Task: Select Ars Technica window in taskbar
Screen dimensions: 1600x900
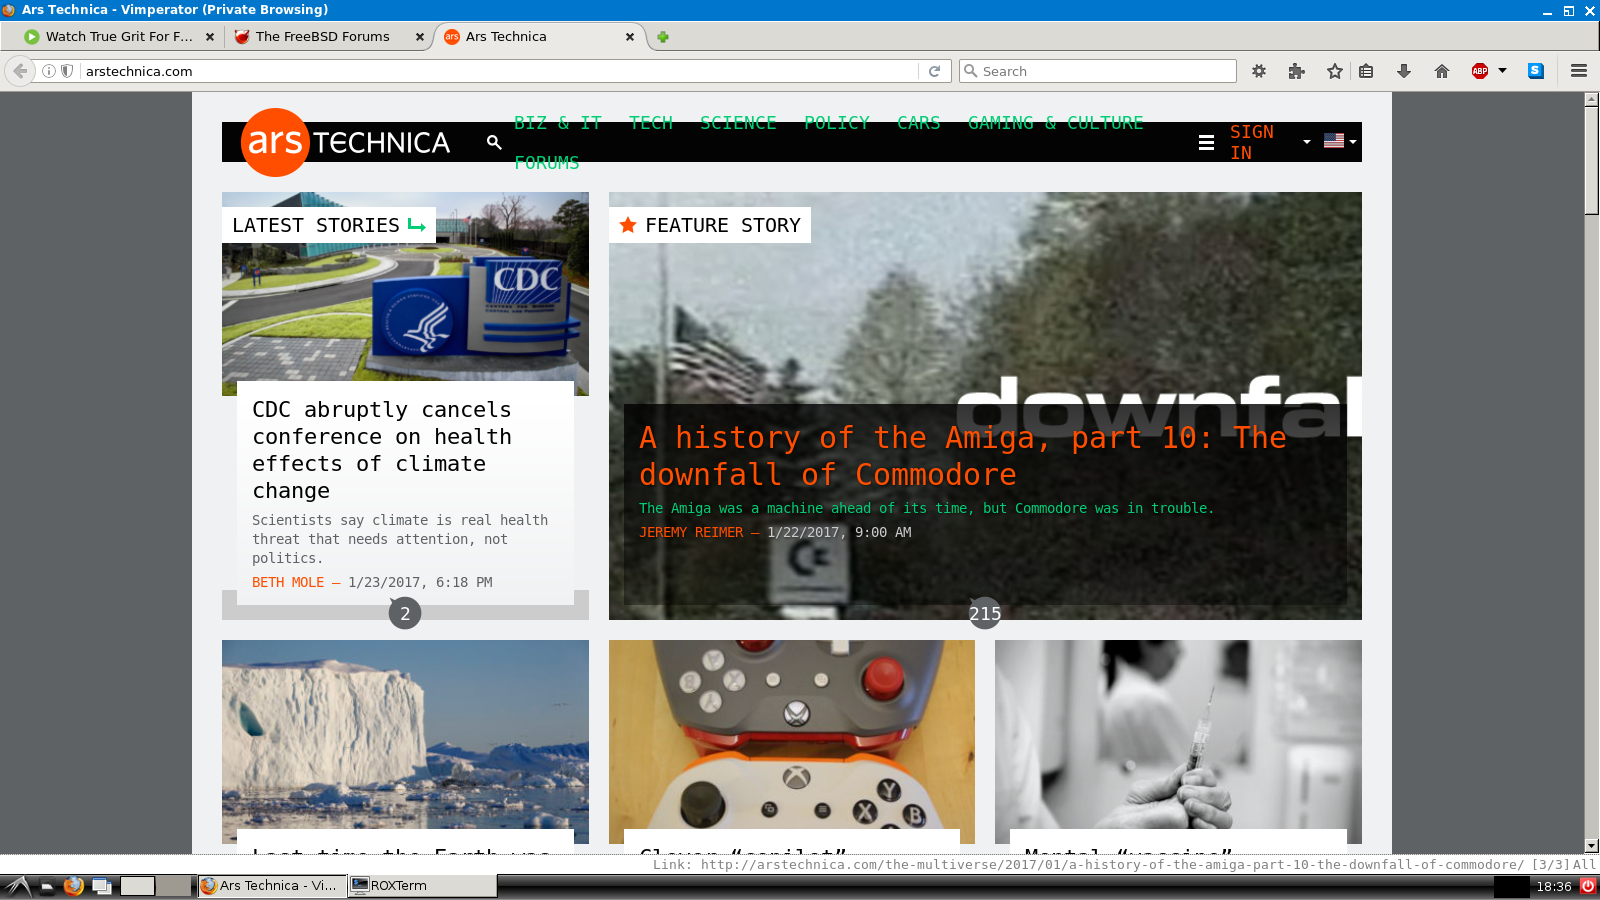Action: [271, 886]
